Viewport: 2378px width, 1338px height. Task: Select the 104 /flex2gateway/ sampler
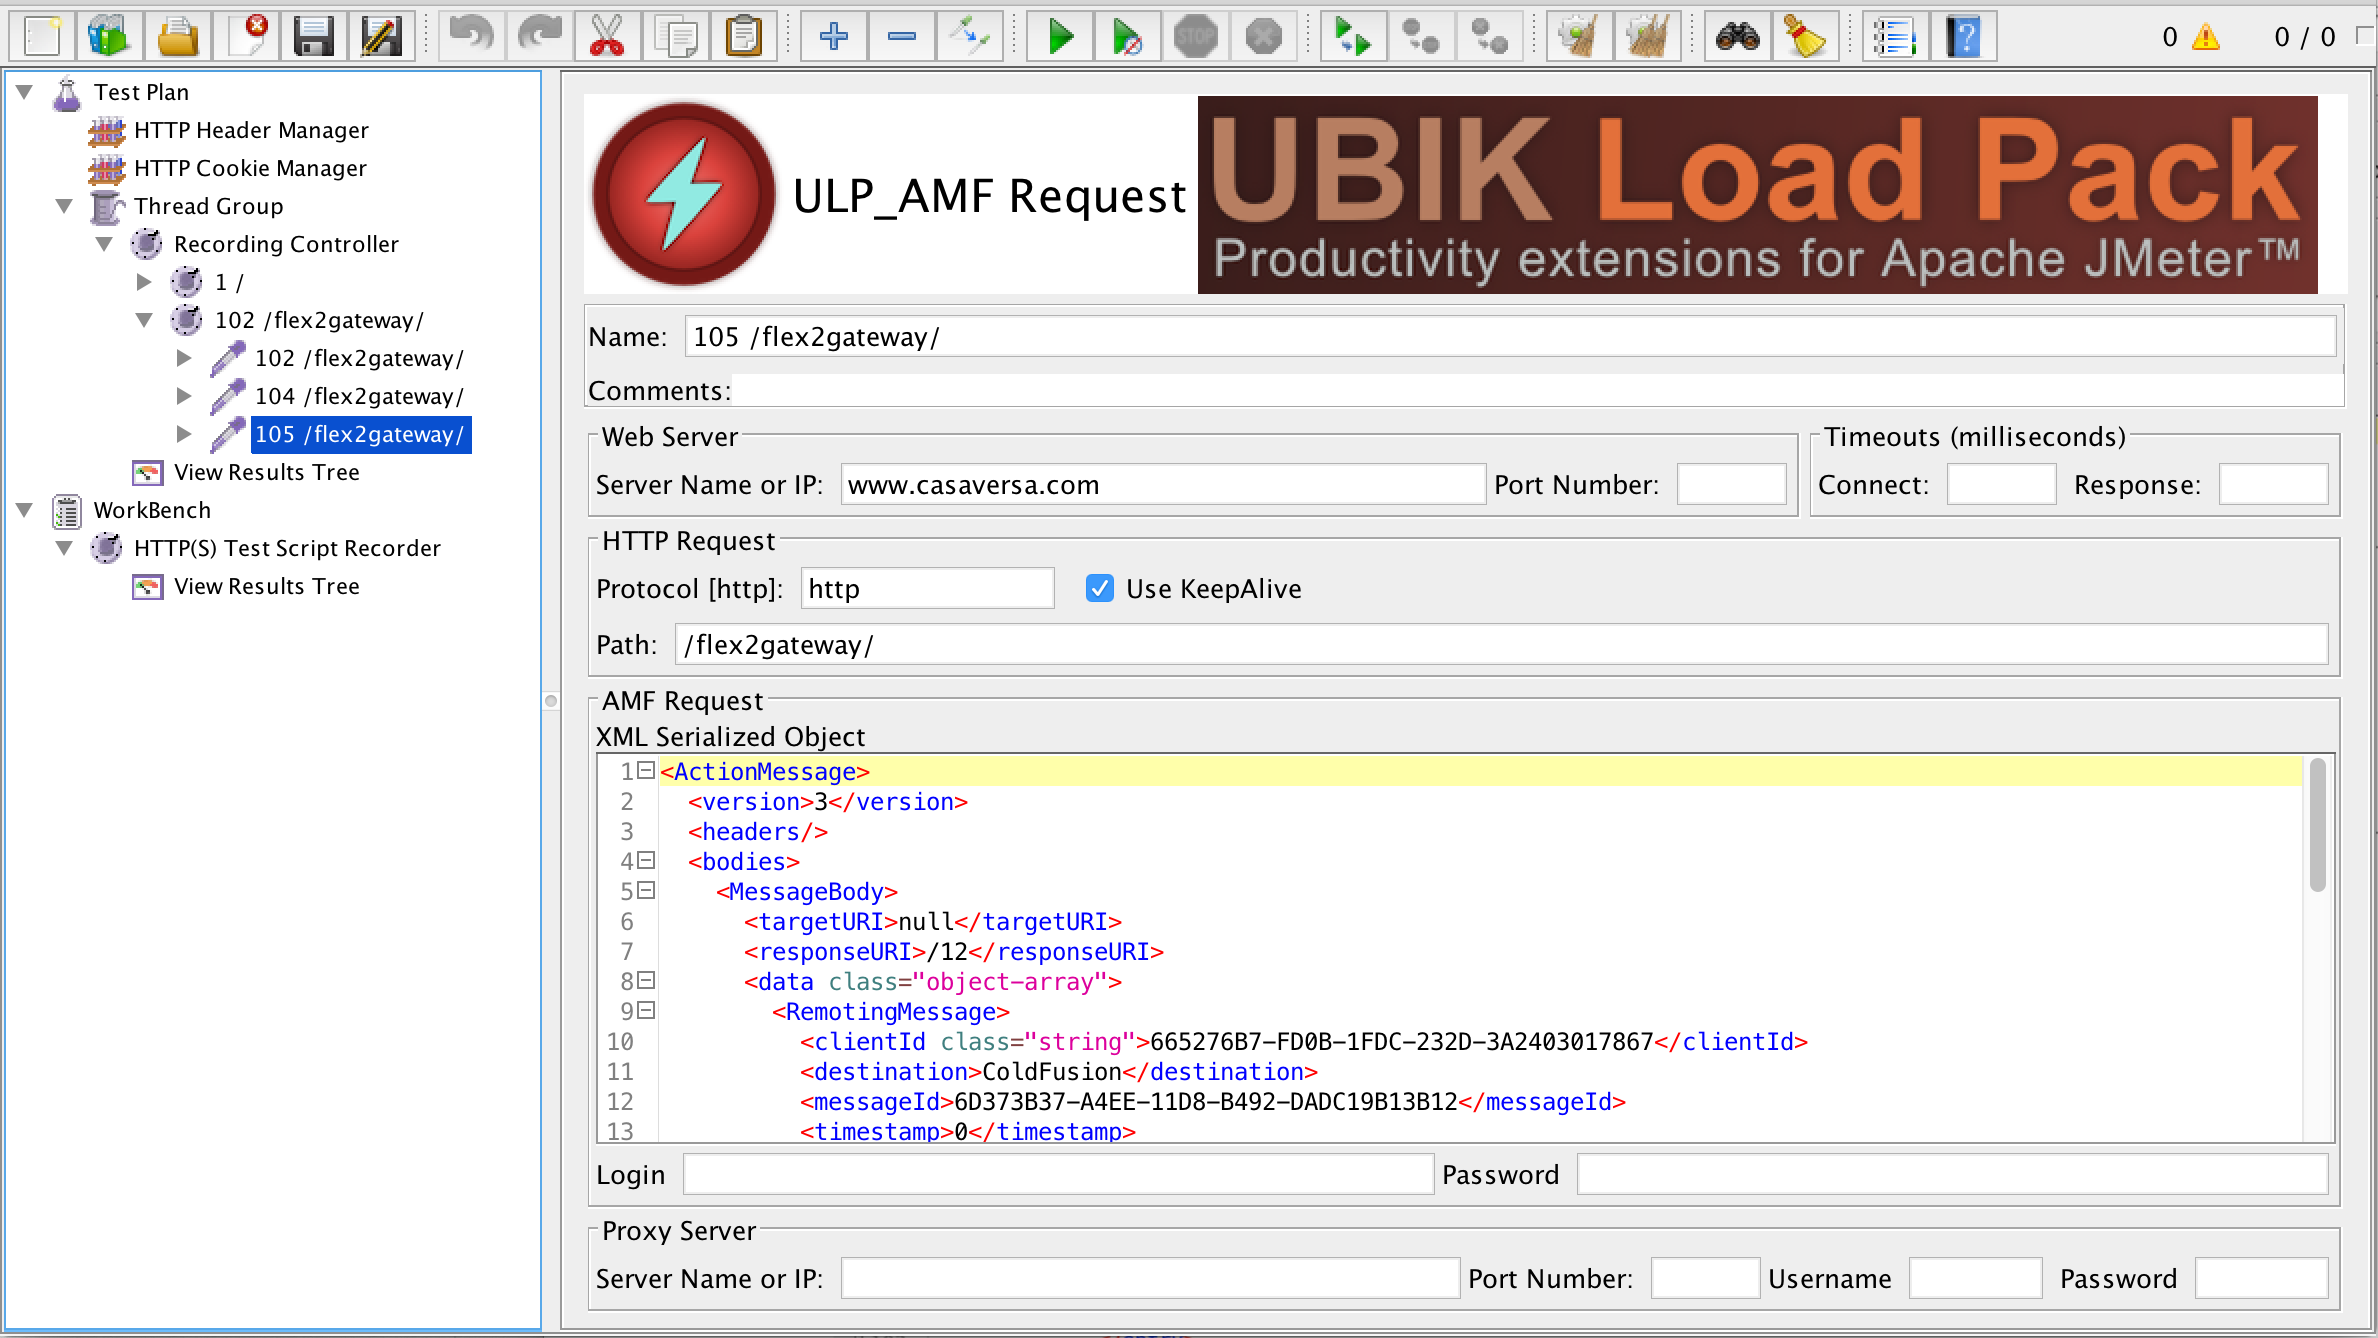(359, 396)
